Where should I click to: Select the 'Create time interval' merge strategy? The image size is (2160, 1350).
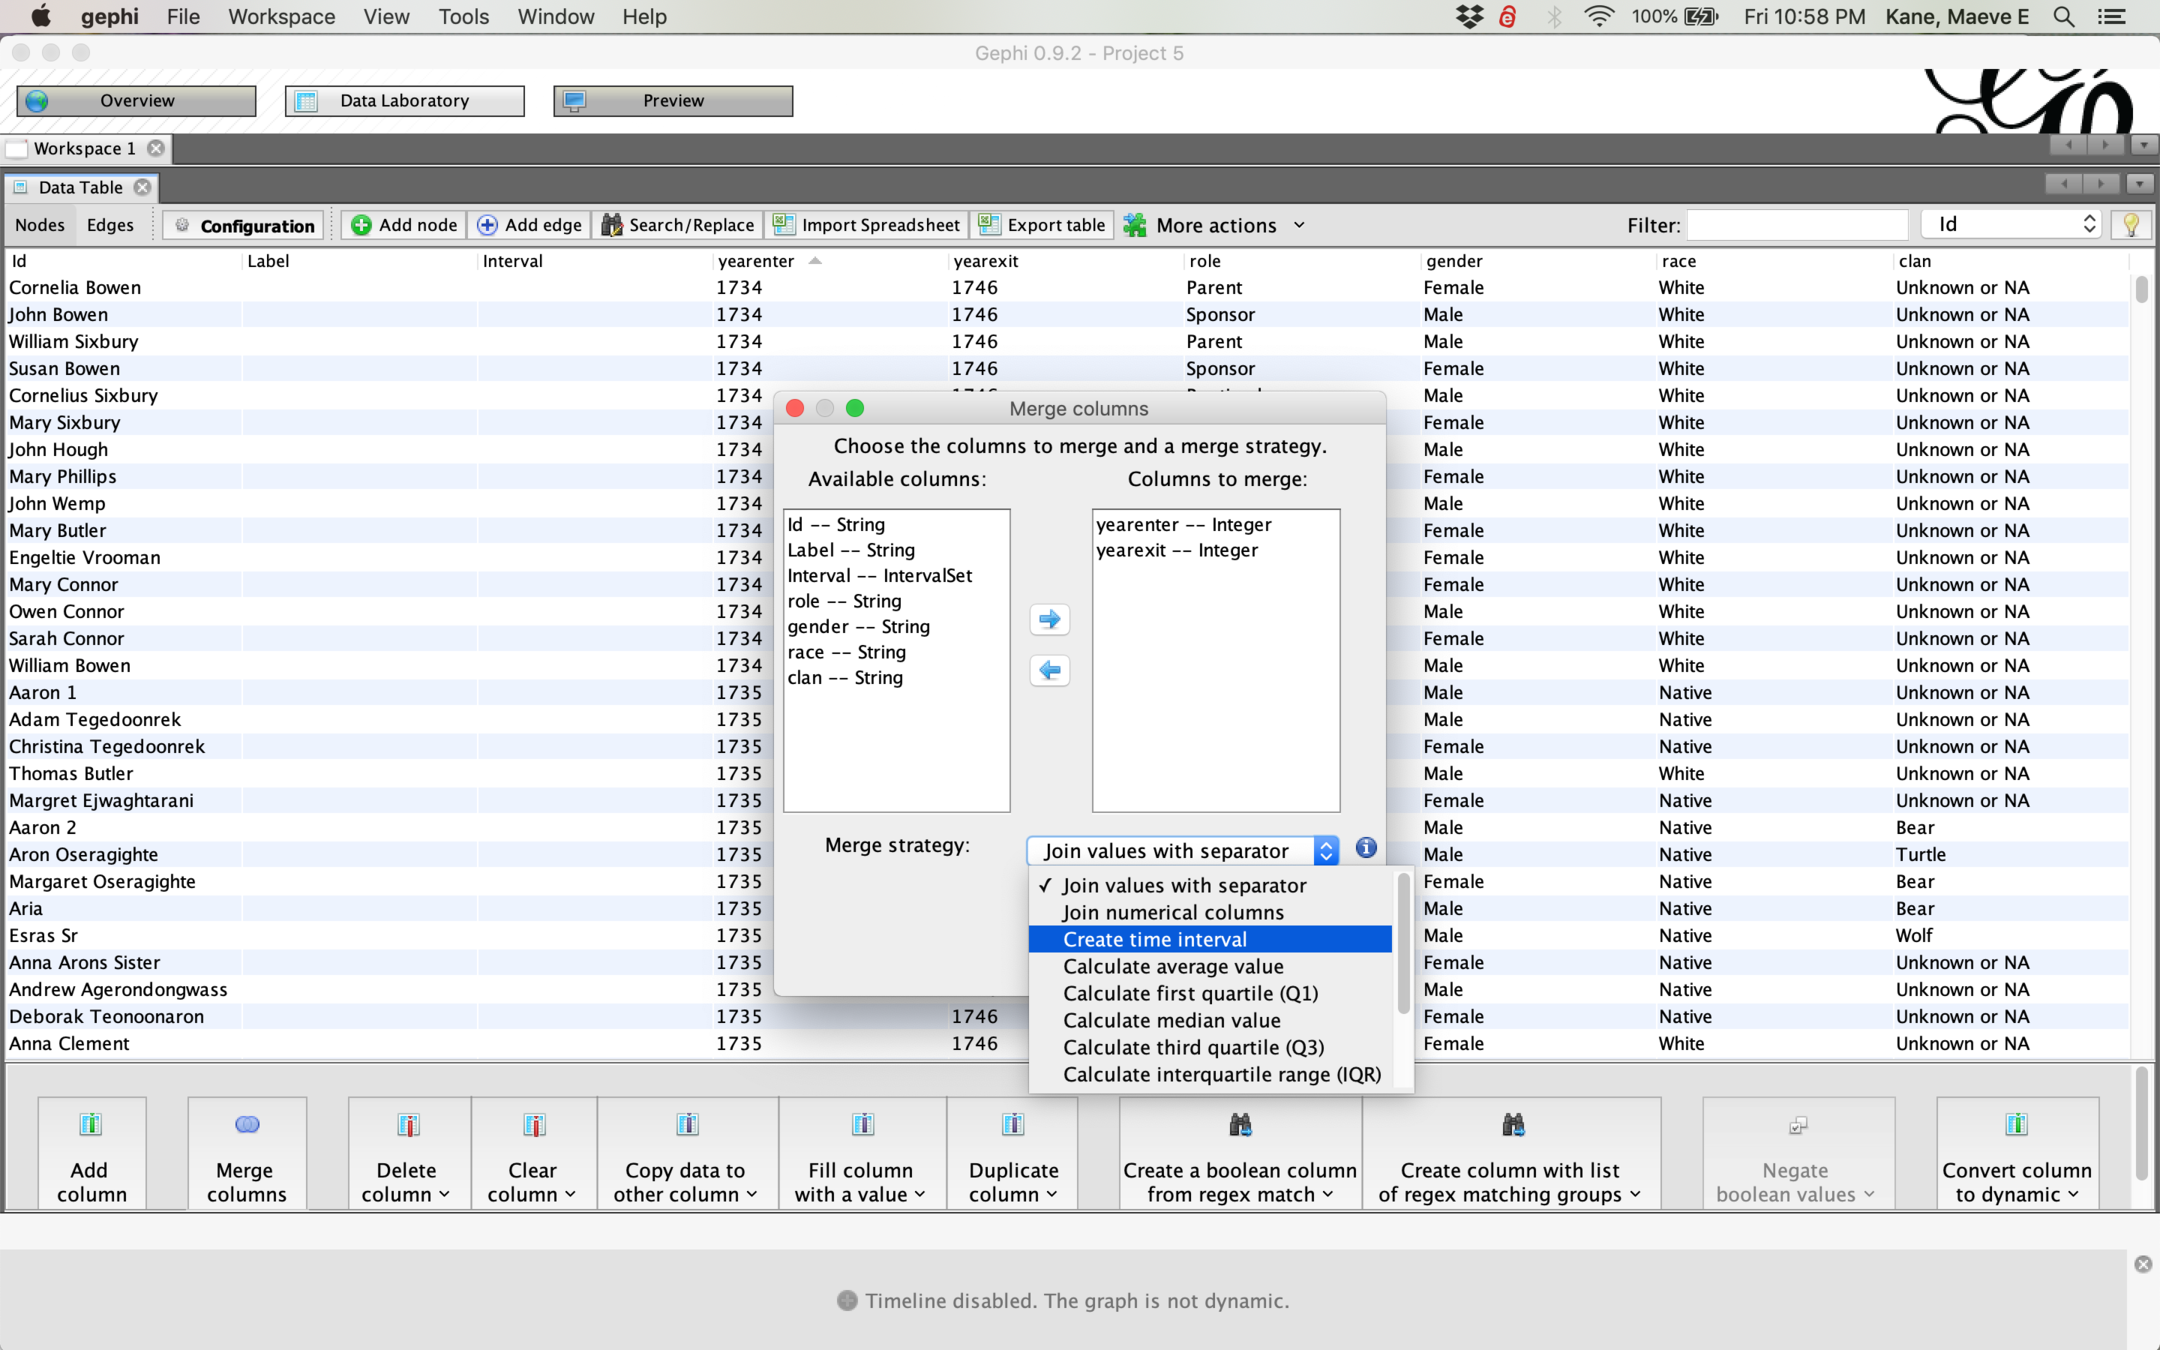click(1154, 939)
